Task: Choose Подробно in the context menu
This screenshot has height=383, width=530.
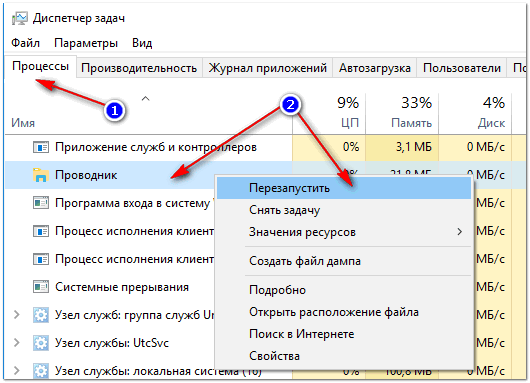Action: pyautogui.click(x=344, y=290)
